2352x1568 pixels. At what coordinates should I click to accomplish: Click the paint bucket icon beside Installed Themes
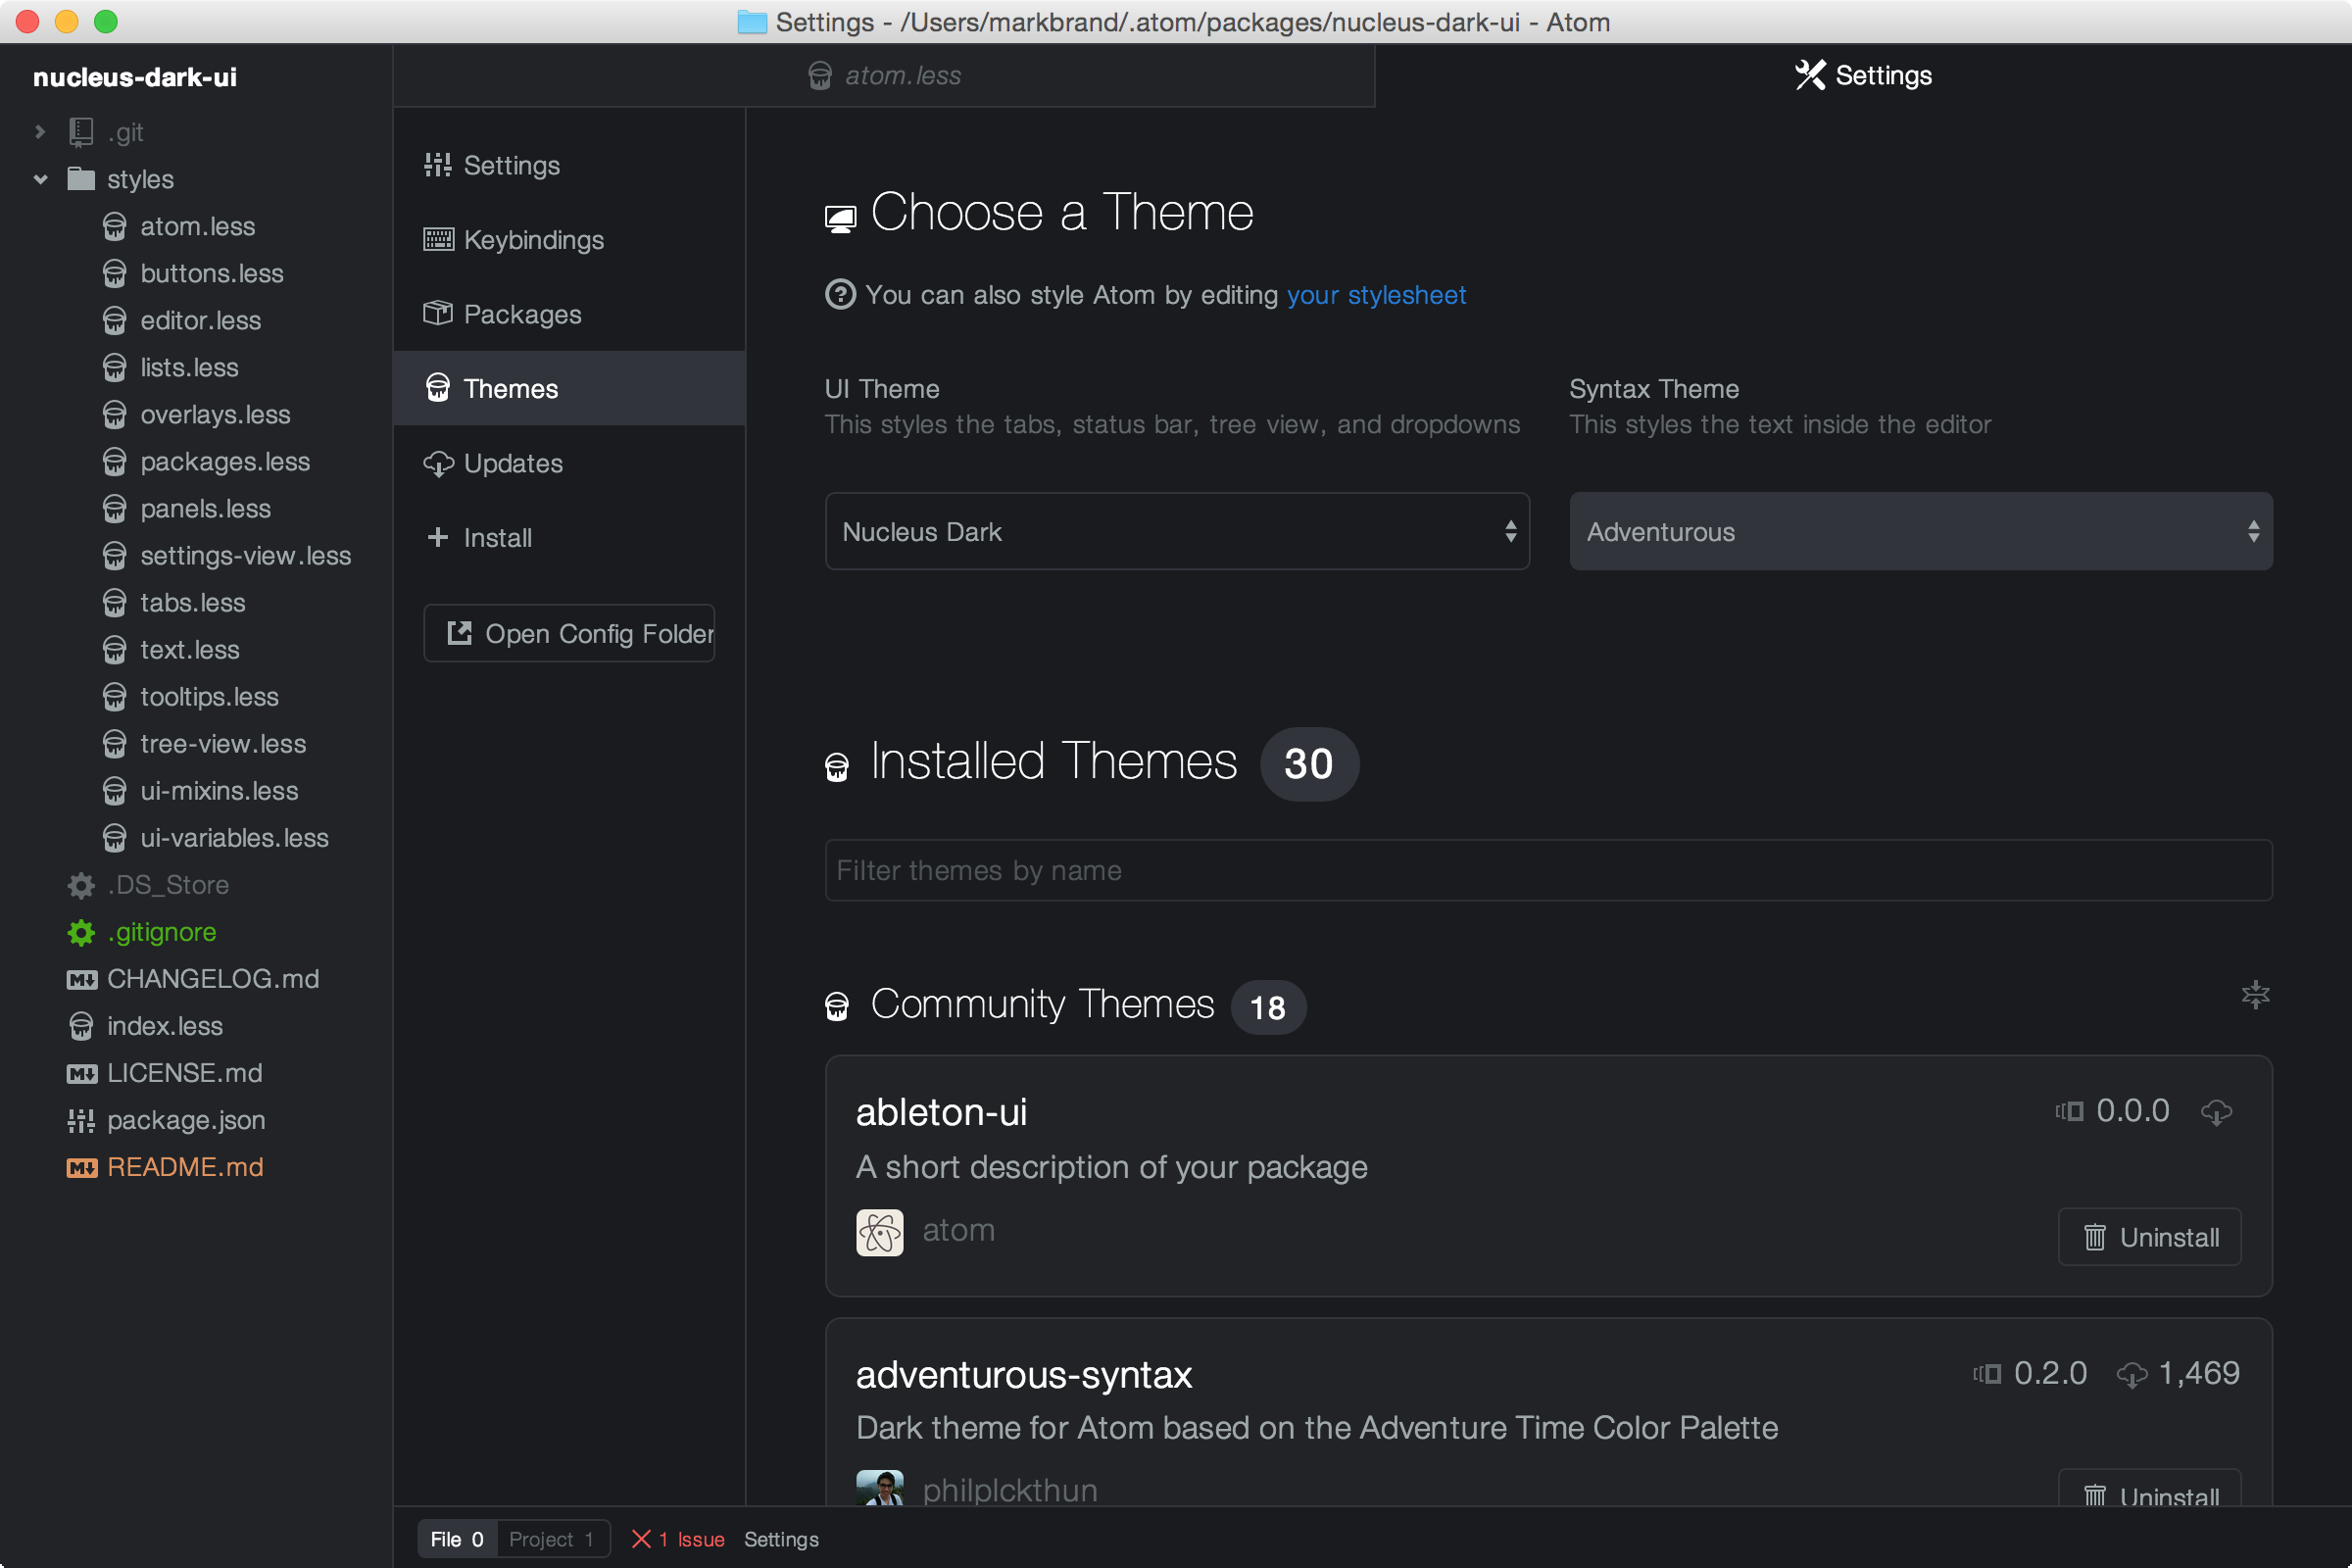(837, 767)
